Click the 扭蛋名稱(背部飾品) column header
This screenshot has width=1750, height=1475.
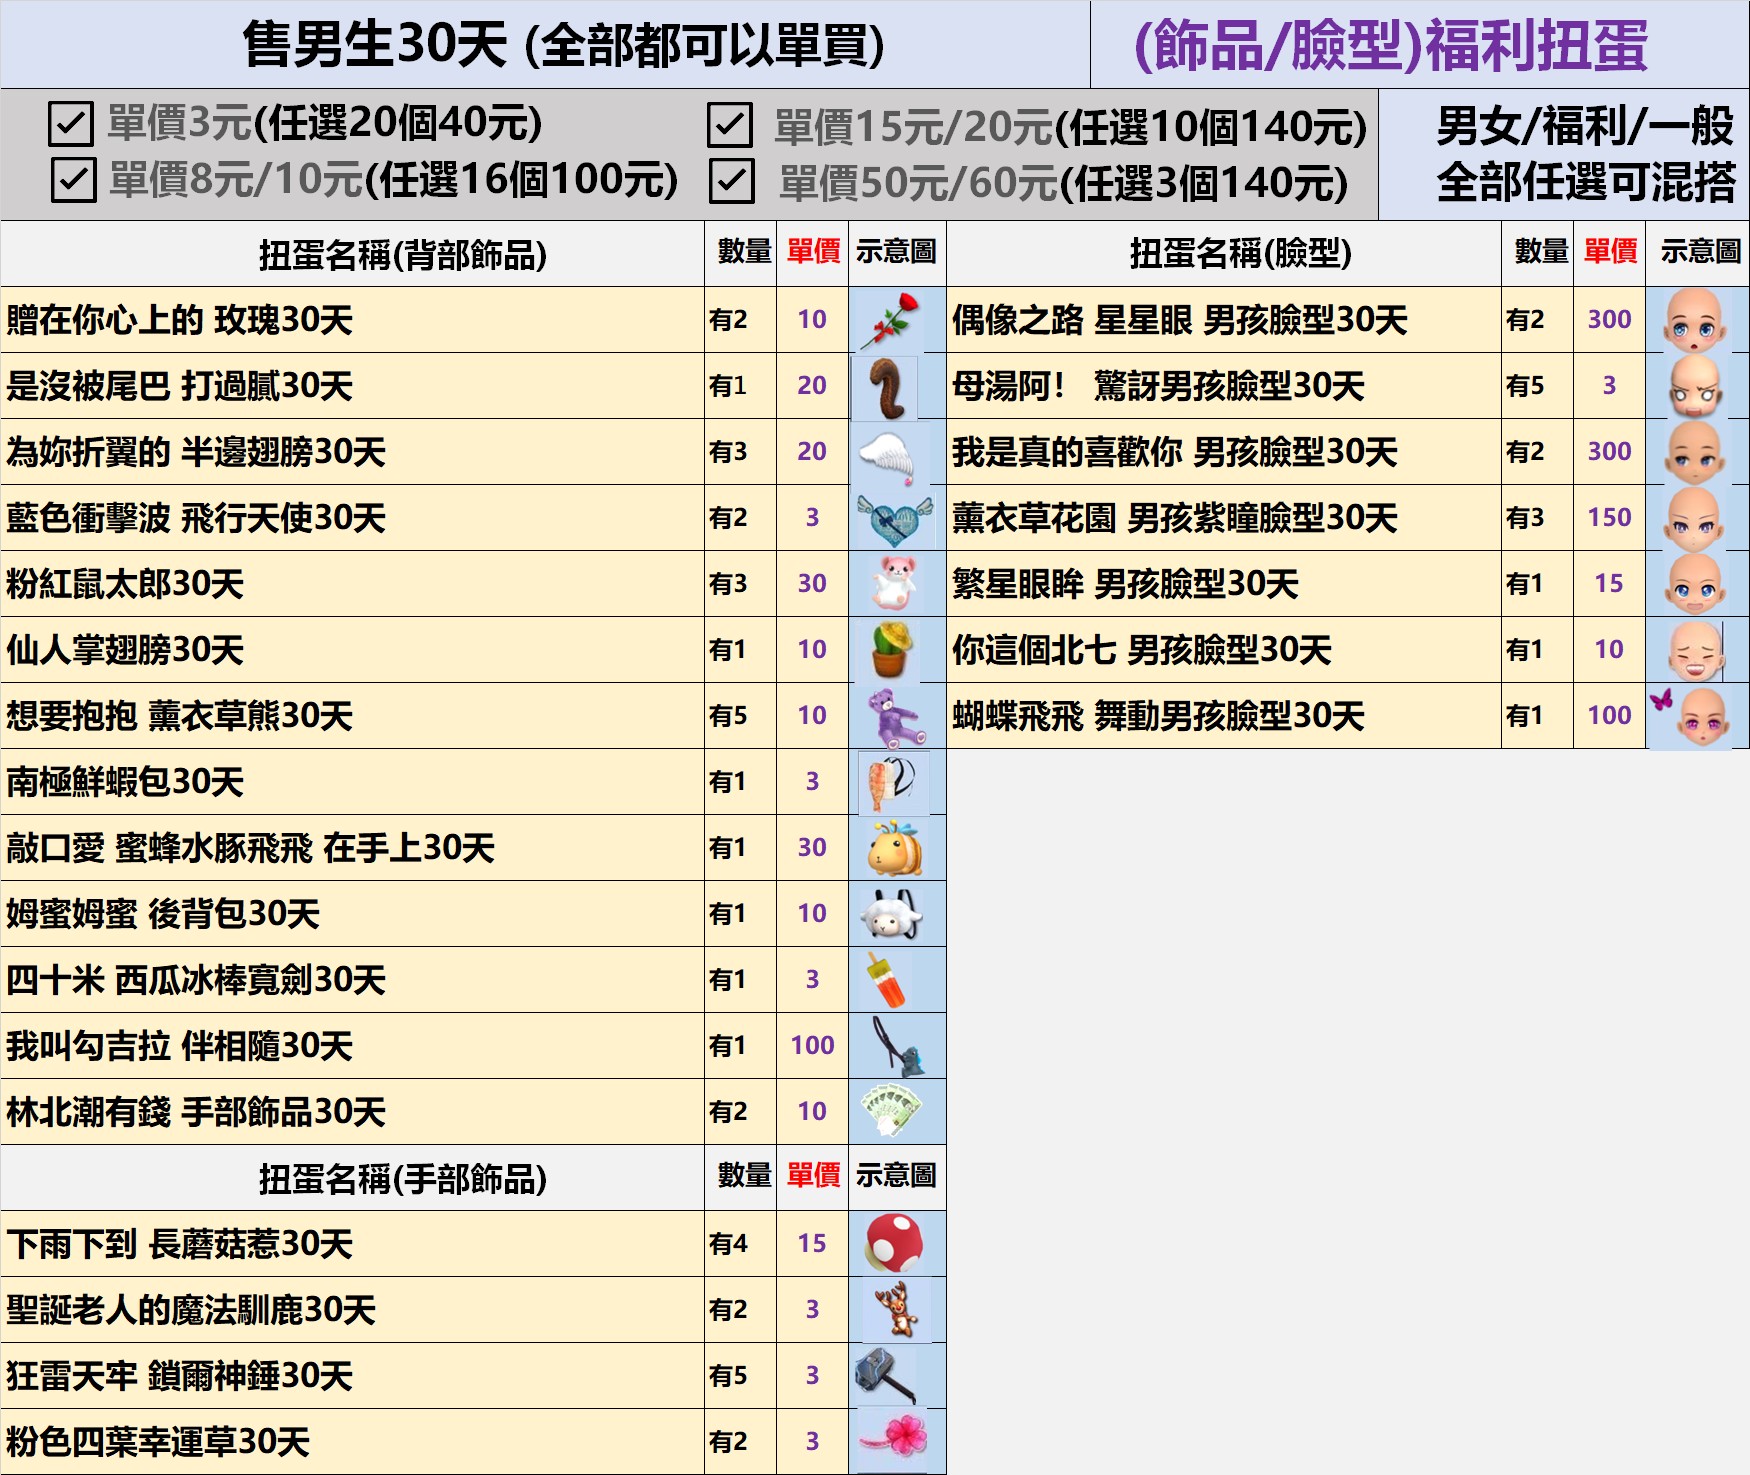pos(402,255)
